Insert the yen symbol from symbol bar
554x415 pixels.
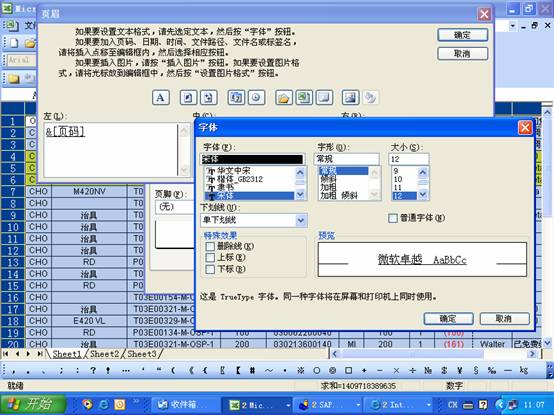(x=460, y=370)
